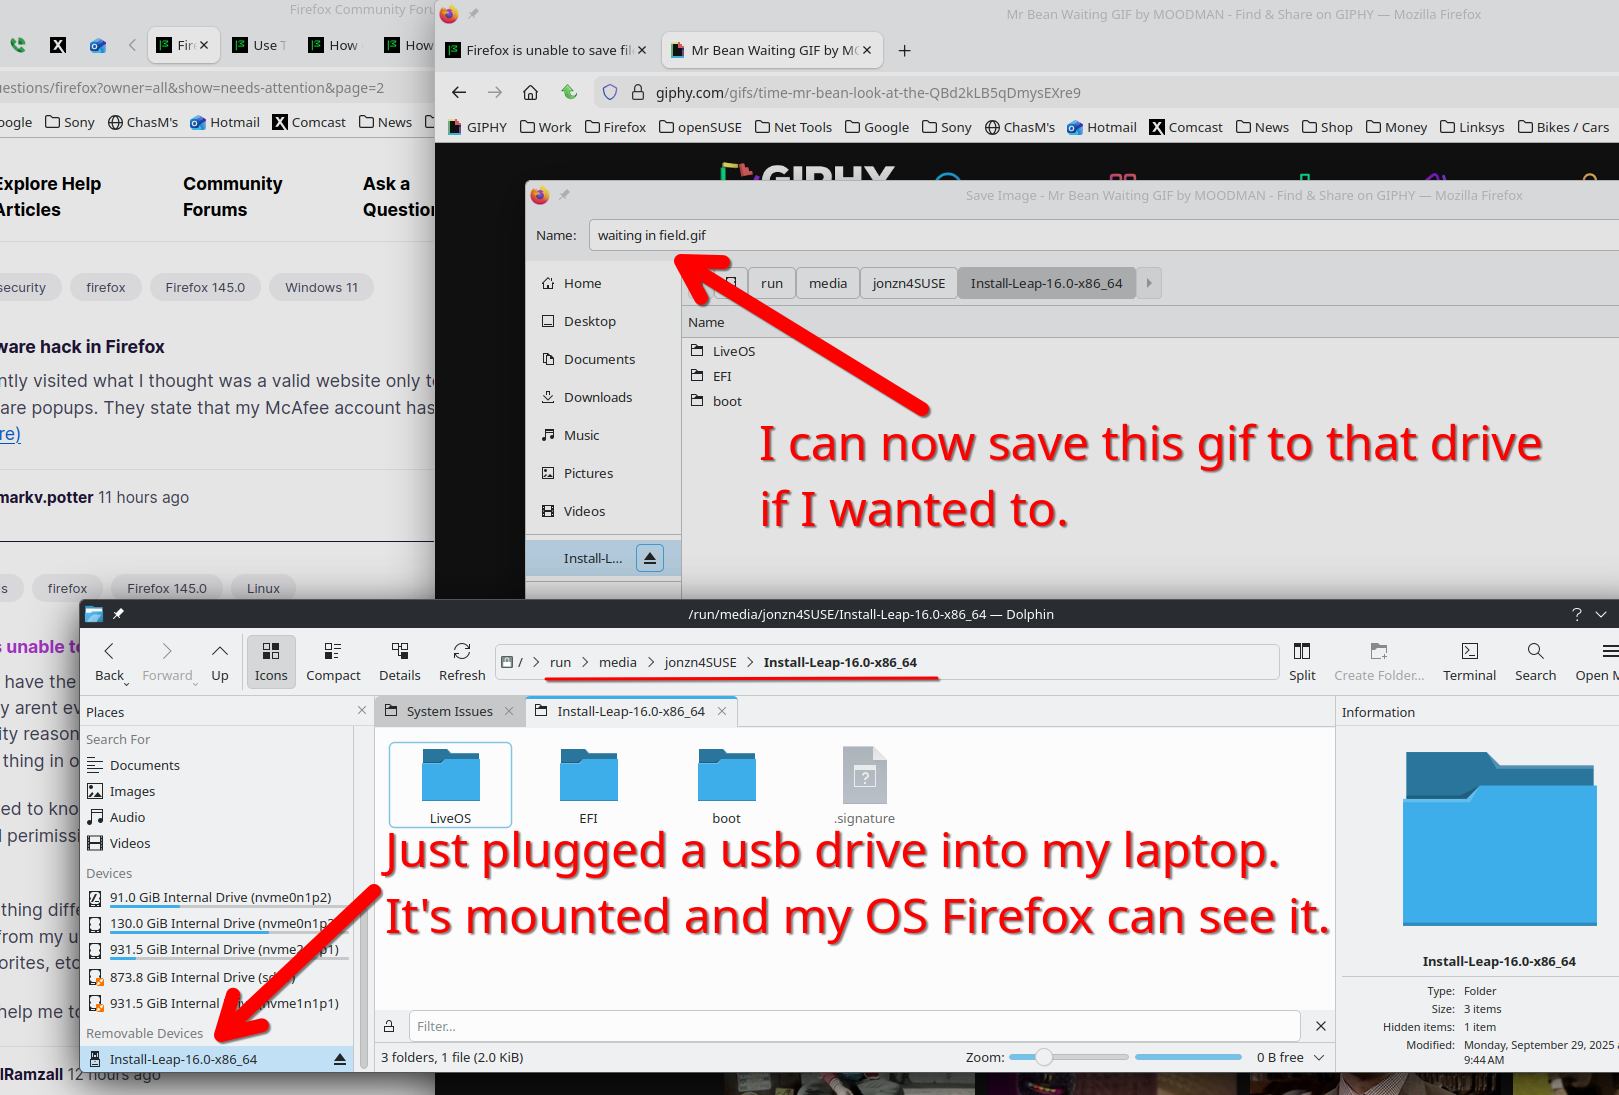Close the Mr Bean Waiting GIF tab

coord(867,50)
